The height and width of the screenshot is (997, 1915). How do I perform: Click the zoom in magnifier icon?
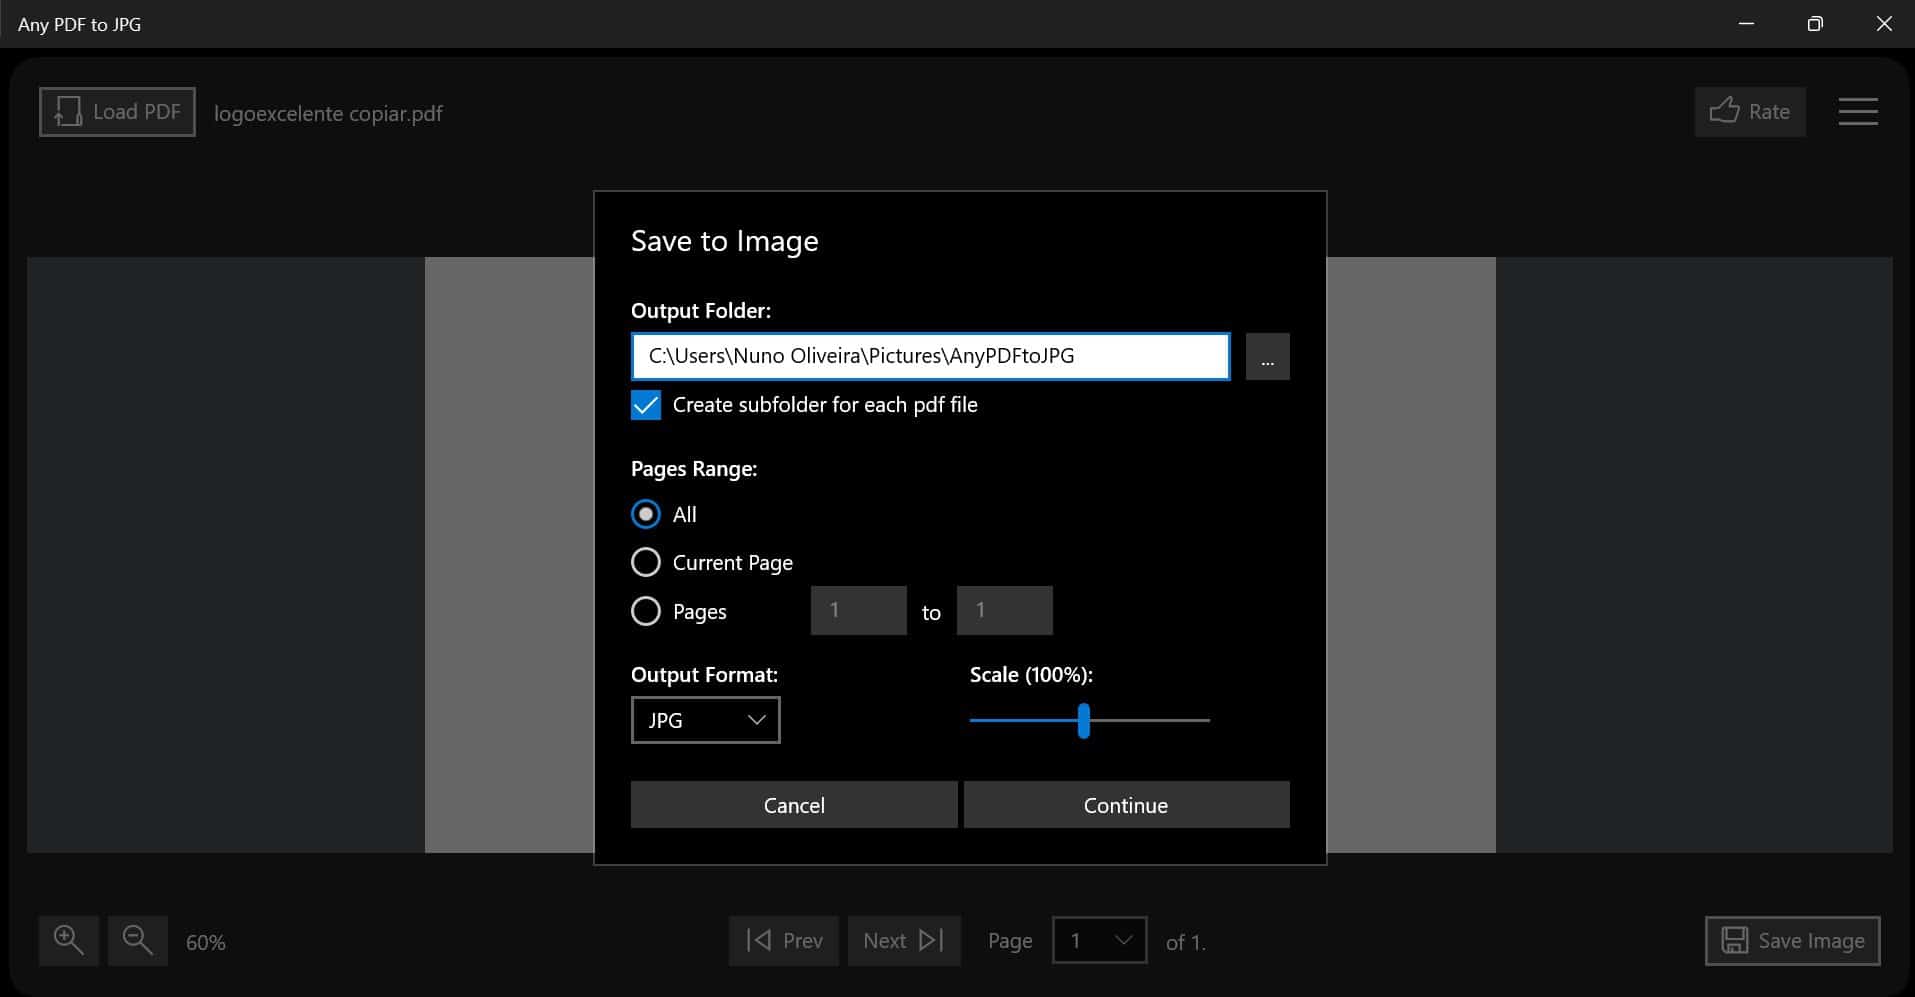(69, 941)
